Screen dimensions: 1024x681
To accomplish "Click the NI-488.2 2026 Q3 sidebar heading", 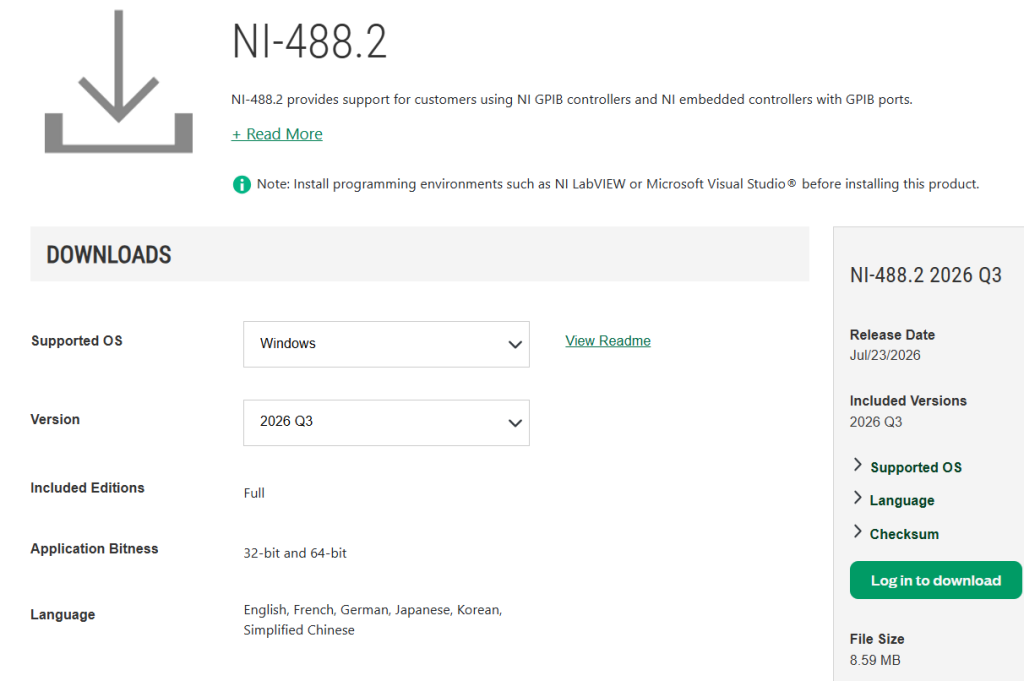I will click(x=925, y=275).
